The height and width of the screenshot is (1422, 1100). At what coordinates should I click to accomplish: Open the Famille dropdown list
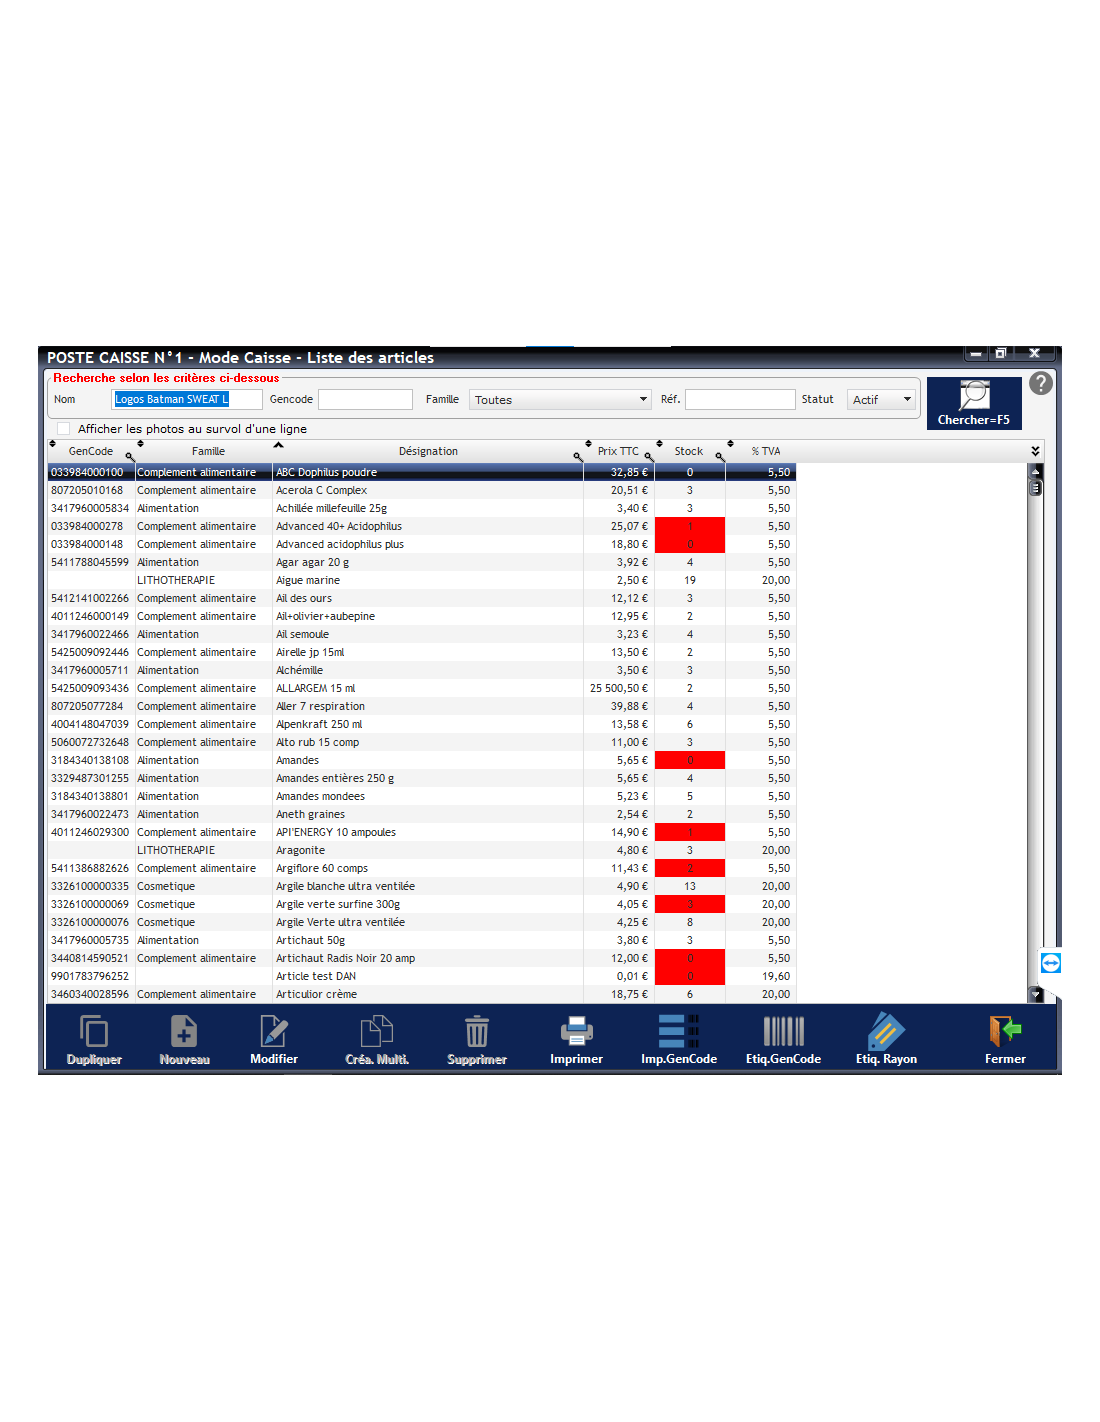643,400
